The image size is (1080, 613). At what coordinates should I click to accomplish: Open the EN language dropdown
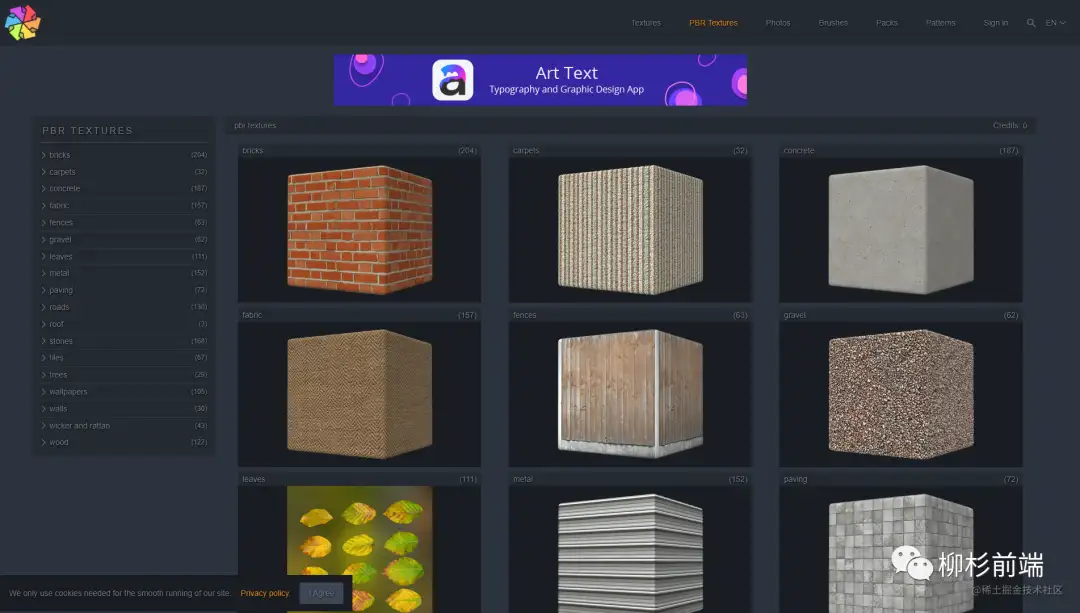(1056, 23)
